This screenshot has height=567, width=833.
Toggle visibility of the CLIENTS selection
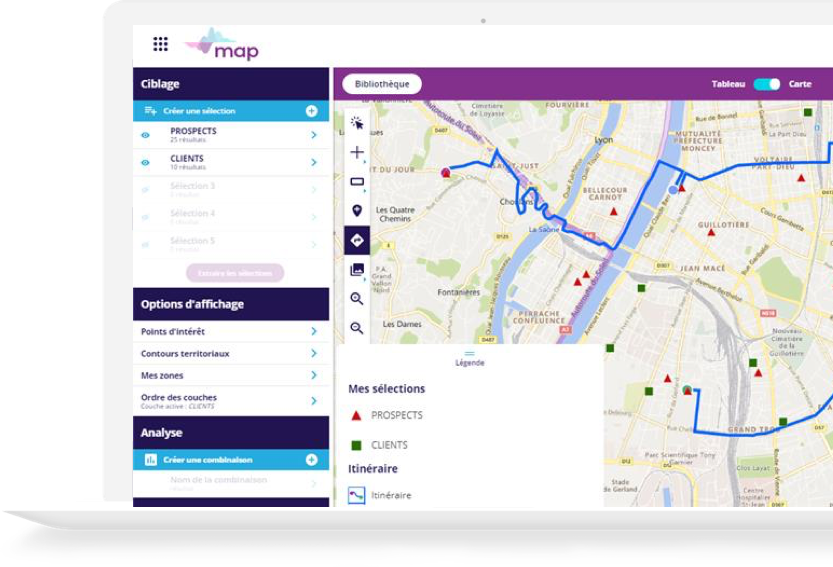pyautogui.click(x=145, y=162)
